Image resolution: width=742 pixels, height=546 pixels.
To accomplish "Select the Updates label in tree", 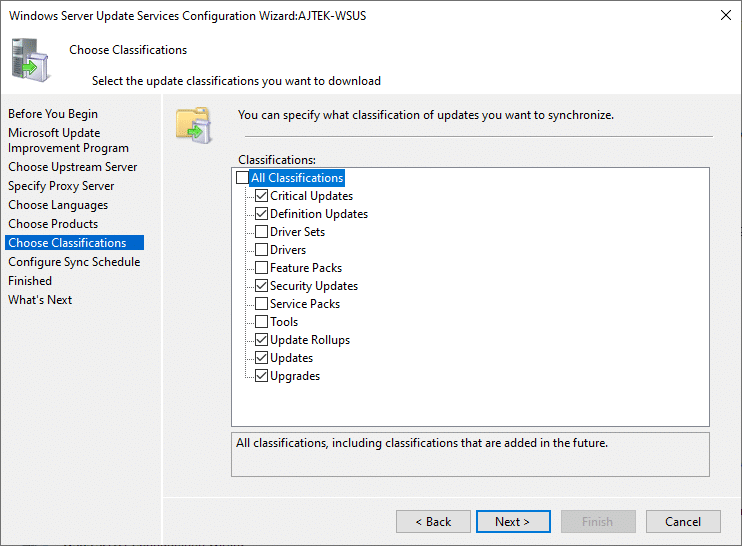I will click(292, 357).
